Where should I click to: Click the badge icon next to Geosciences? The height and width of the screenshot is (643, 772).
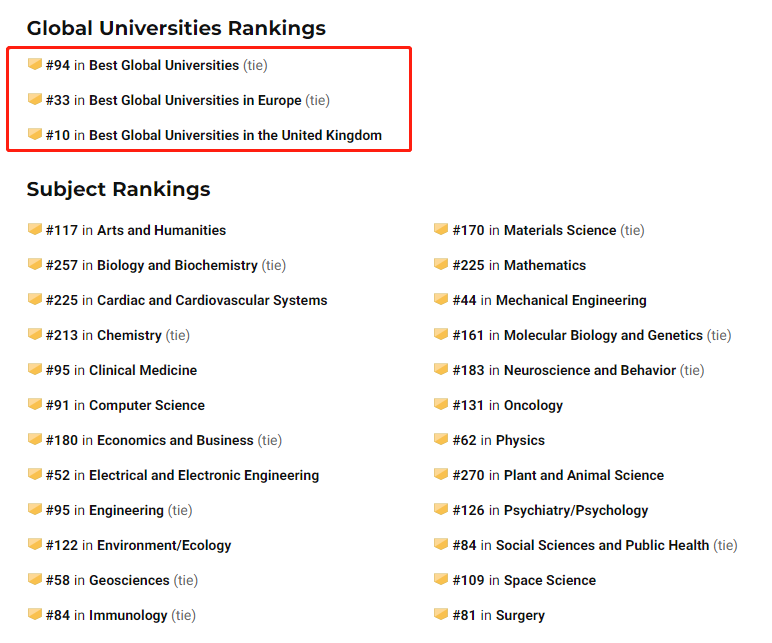pos(34,579)
